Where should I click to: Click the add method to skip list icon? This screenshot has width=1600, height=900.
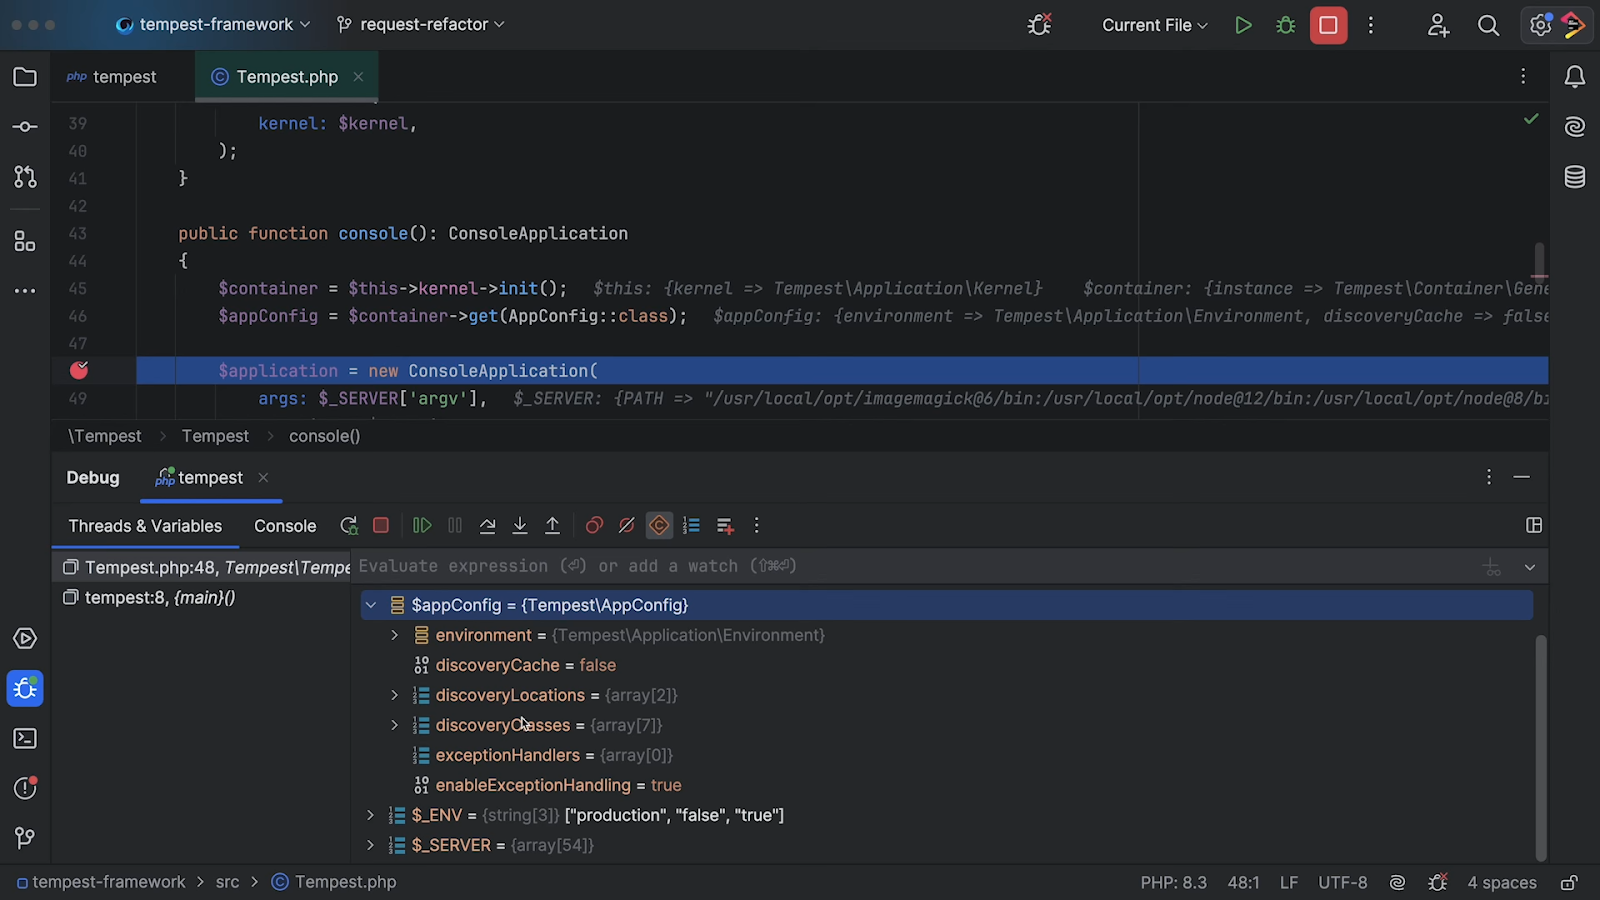point(725,526)
